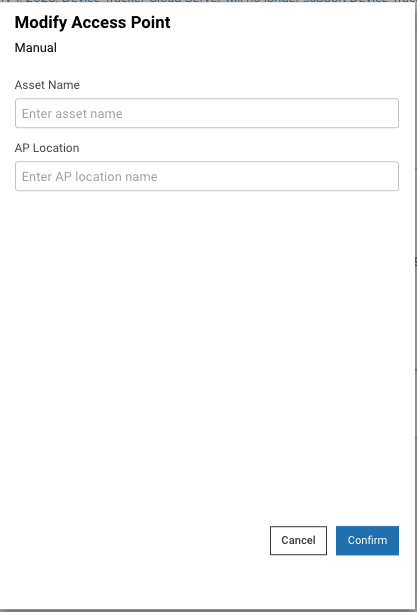Image resolution: width=417 pixels, height=612 pixels.
Task: Click the partially hidden banner text above the dialog
Action: click(208, 1)
